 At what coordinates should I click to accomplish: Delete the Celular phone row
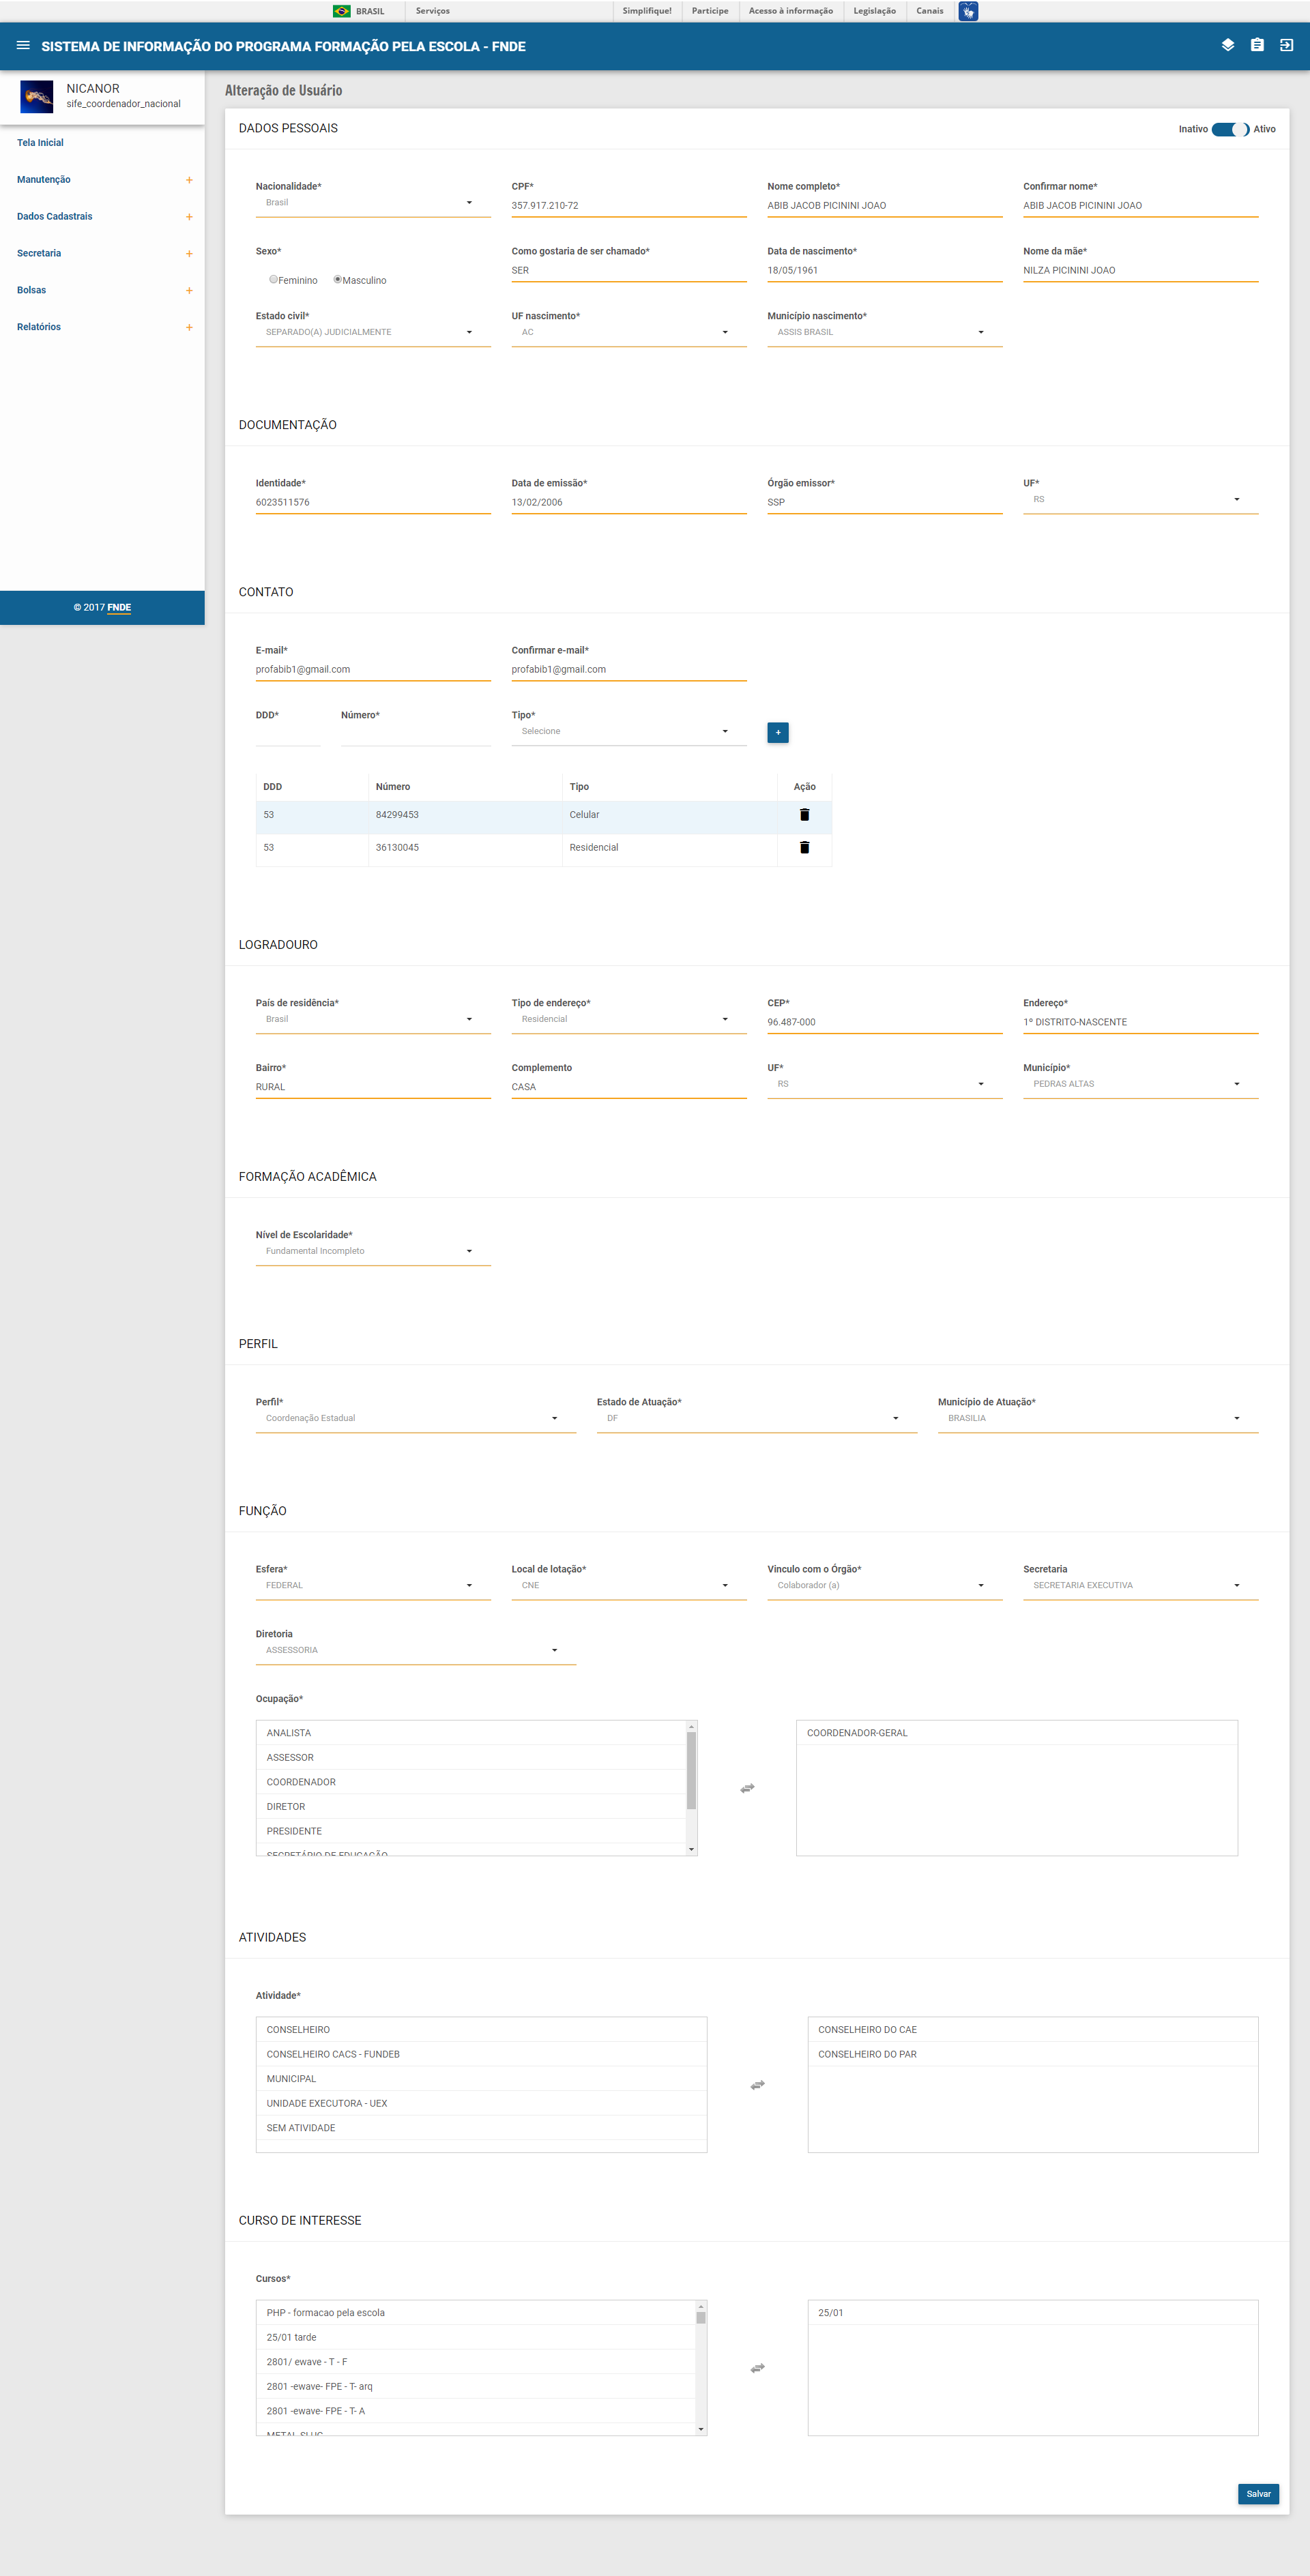coord(804,815)
